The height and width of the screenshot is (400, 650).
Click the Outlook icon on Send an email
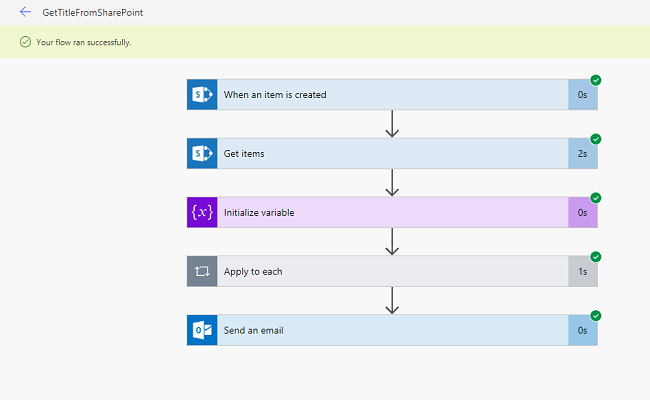tap(202, 330)
